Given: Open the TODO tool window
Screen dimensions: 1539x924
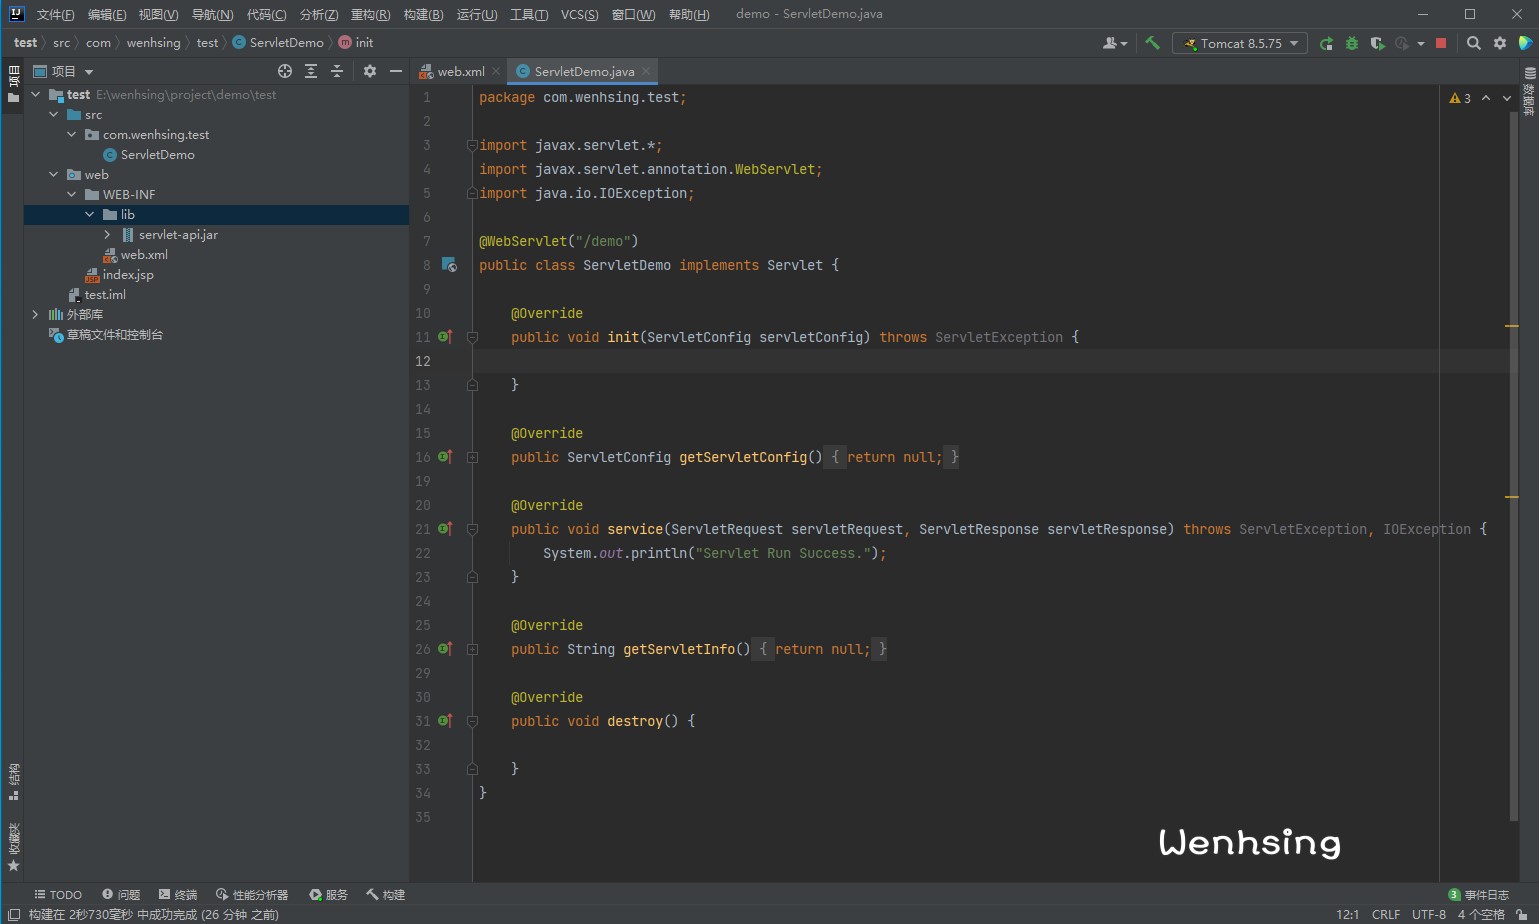Looking at the screenshot, I should coord(58,895).
